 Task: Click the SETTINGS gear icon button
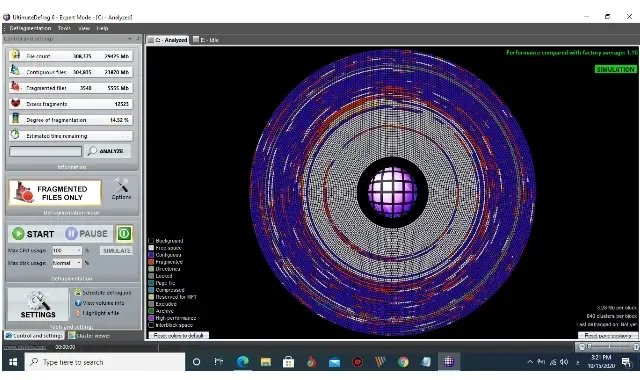(38, 304)
